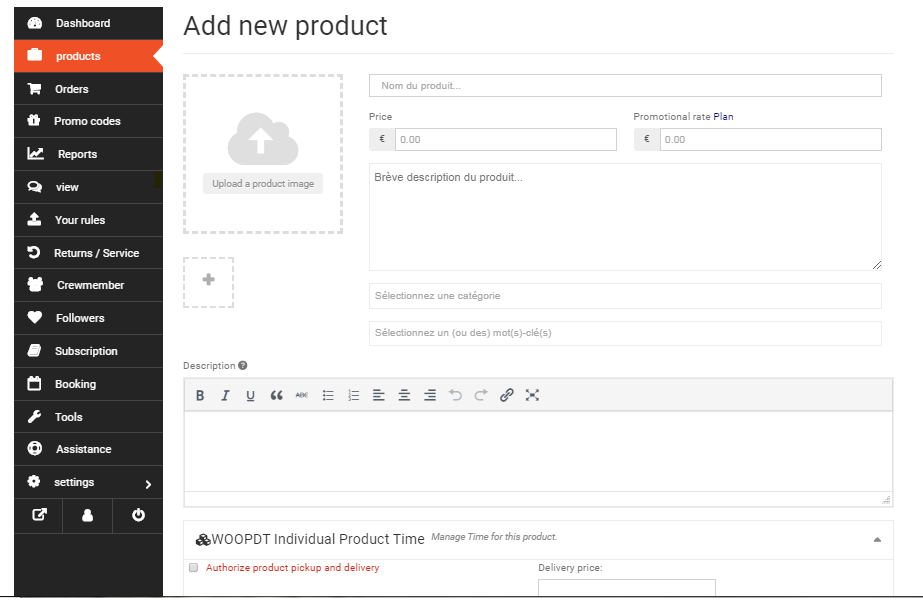Click the Delivery price input field
923x603 pixels.
[x=627, y=588]
